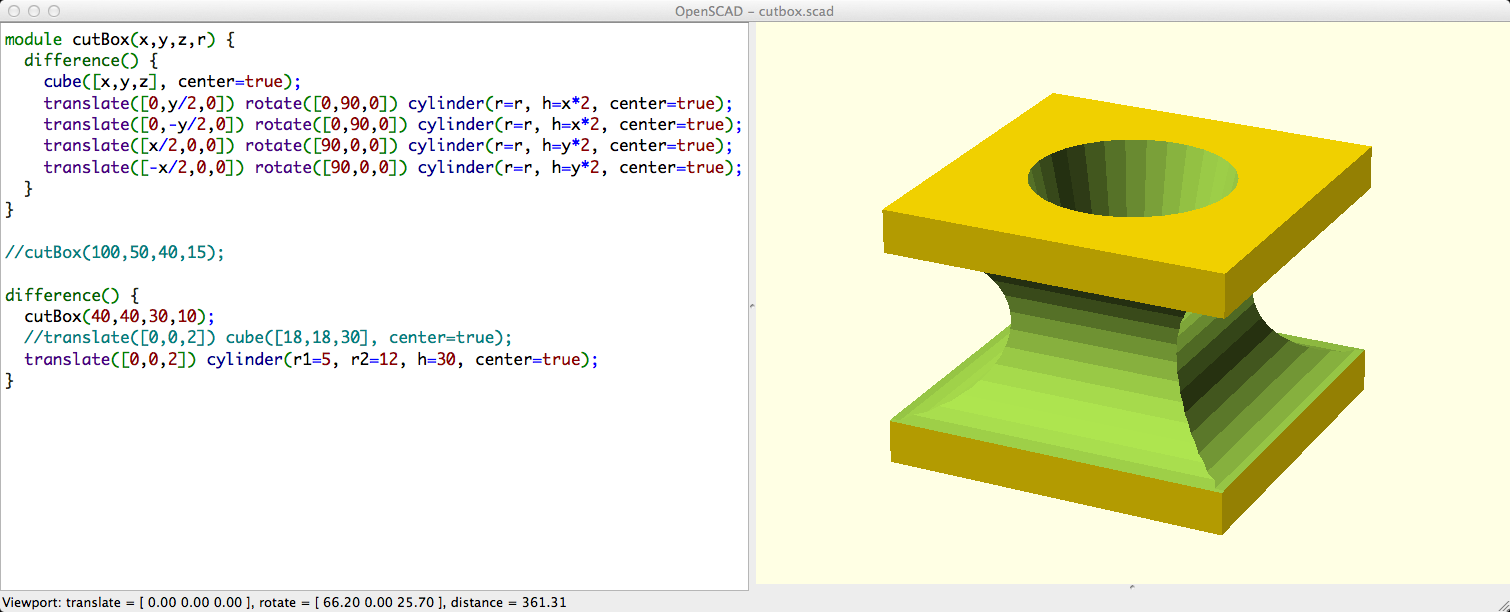This screenshot has width=1510, height=612.
Task: Click the 'translate([-x/2,0,0])' code line
Action: pos(393,167)
